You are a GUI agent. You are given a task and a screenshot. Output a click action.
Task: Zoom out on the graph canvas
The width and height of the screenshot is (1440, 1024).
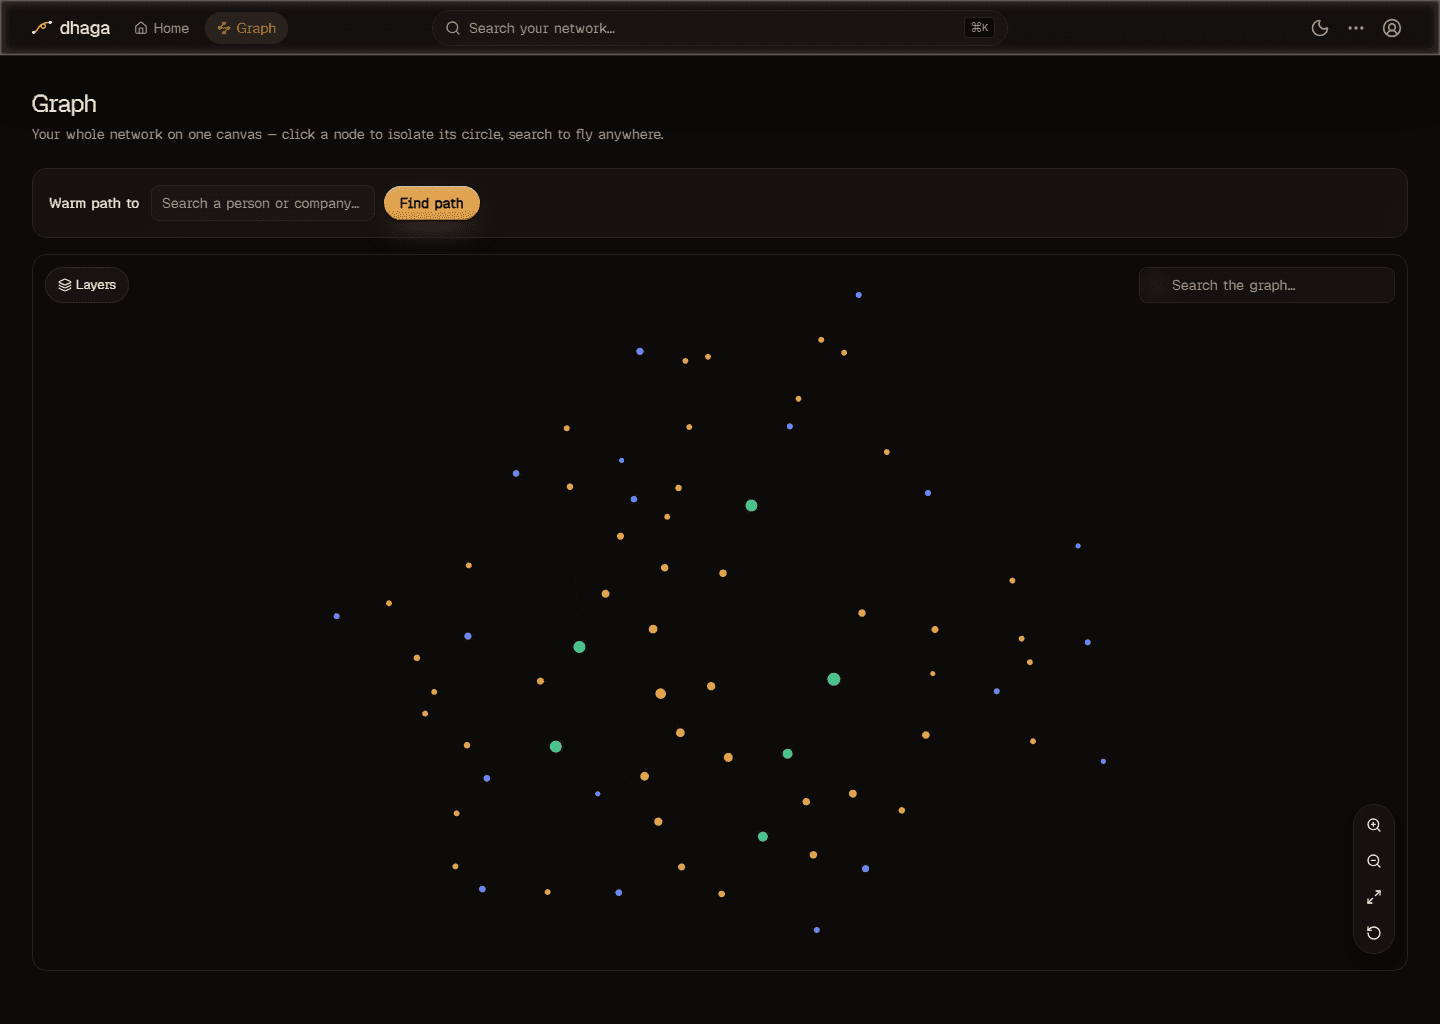coord(1374,861)
